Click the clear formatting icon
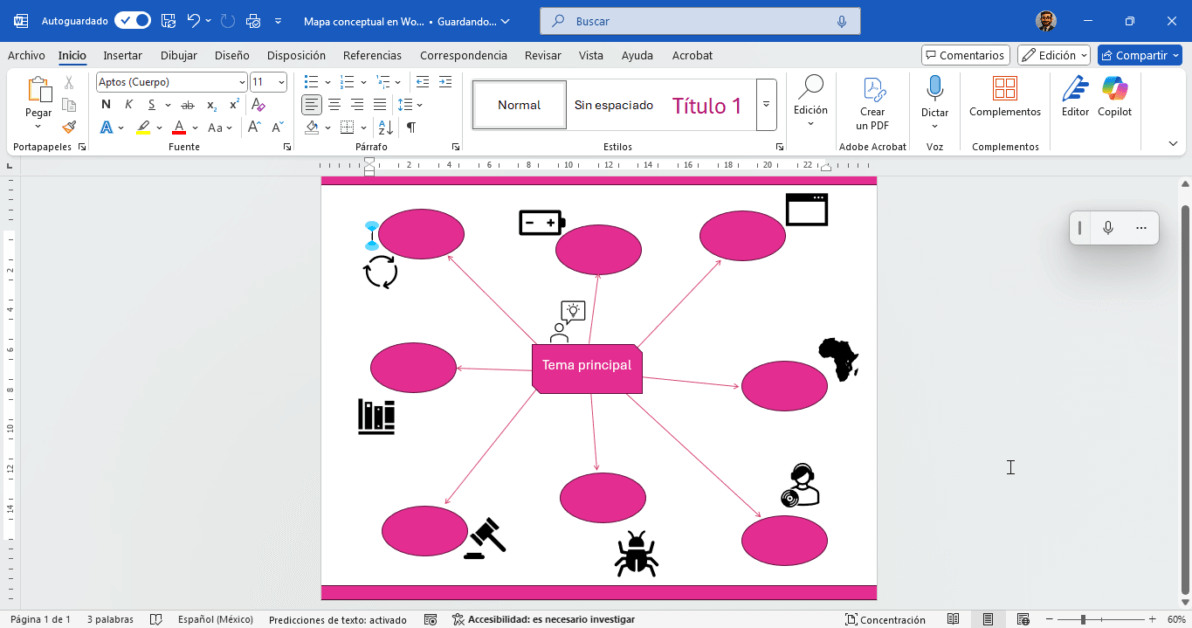This screenshot has height=628, width=1192. point(258,105)
